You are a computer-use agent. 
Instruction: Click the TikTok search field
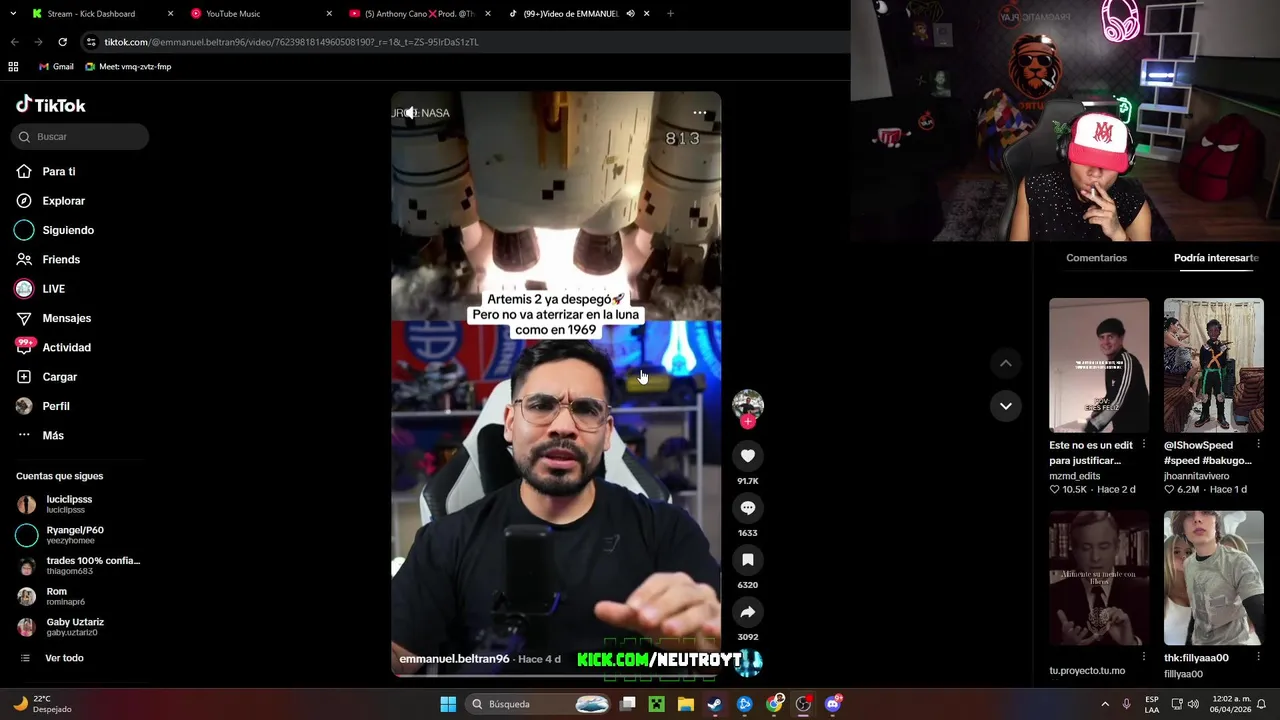click(80, 137)
